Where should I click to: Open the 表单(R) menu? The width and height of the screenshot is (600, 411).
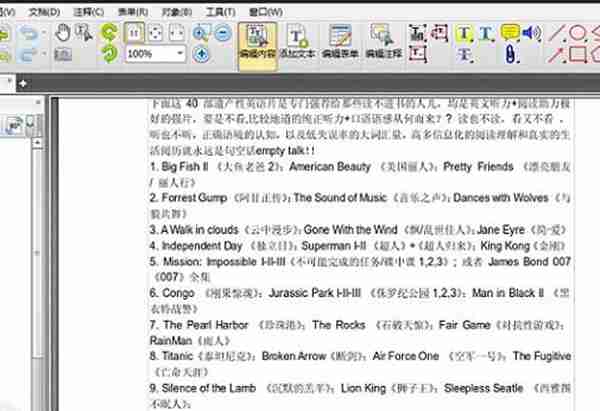point(133,12)
